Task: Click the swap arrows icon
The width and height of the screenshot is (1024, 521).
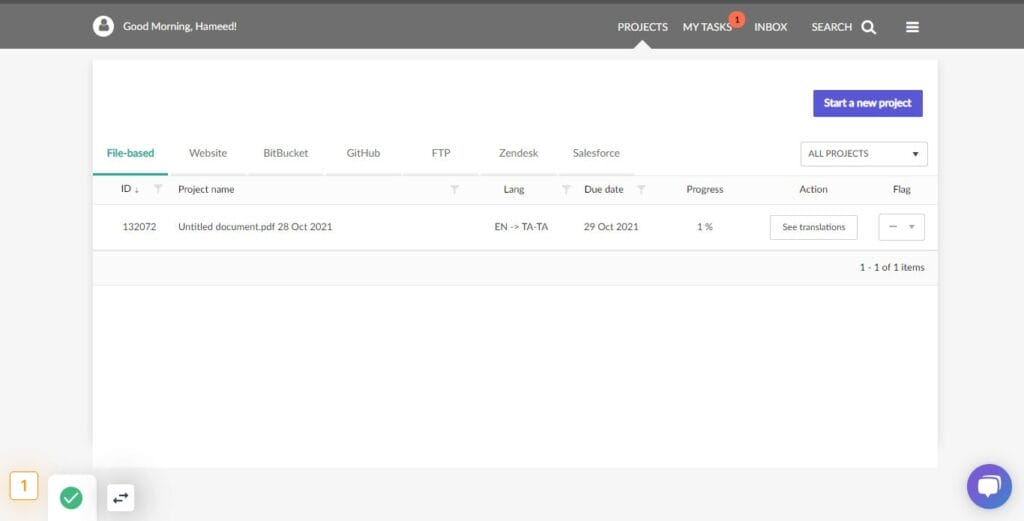Action: click(x=121, y=497)
